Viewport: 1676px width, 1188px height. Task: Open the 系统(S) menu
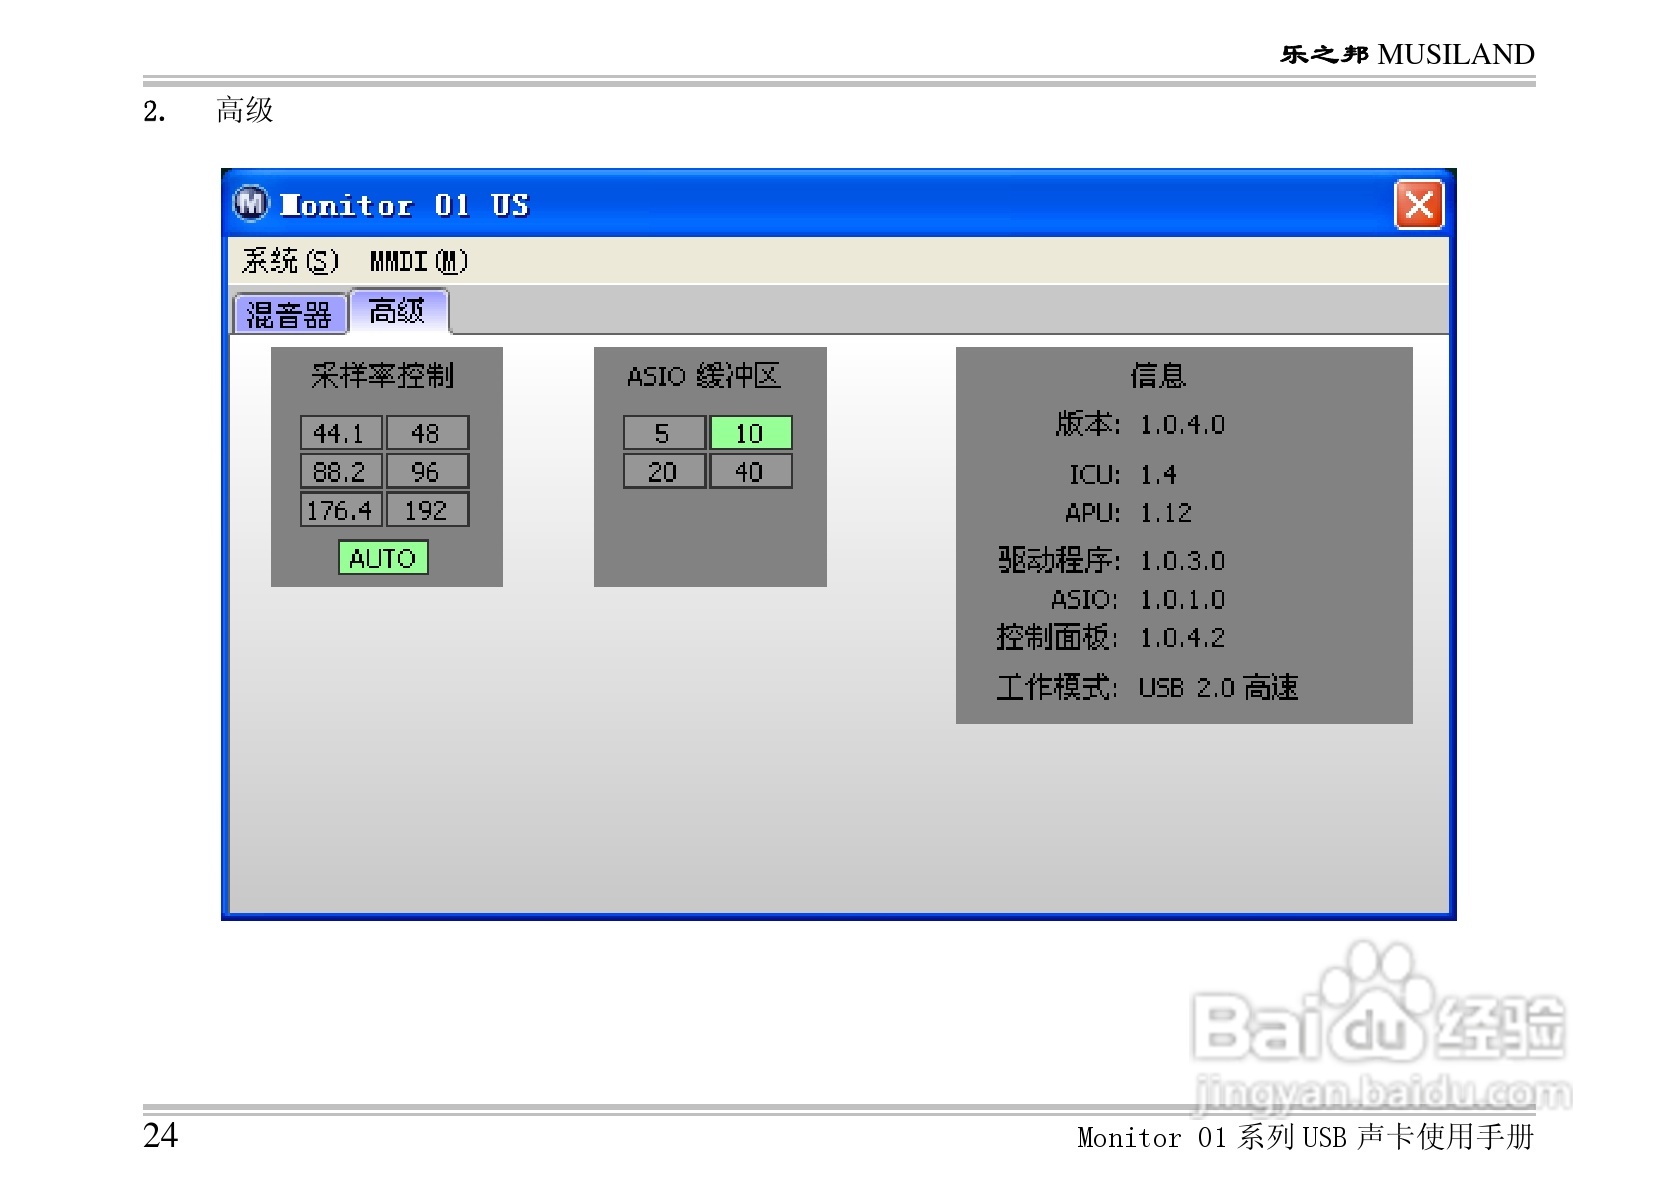pos(290,261)
